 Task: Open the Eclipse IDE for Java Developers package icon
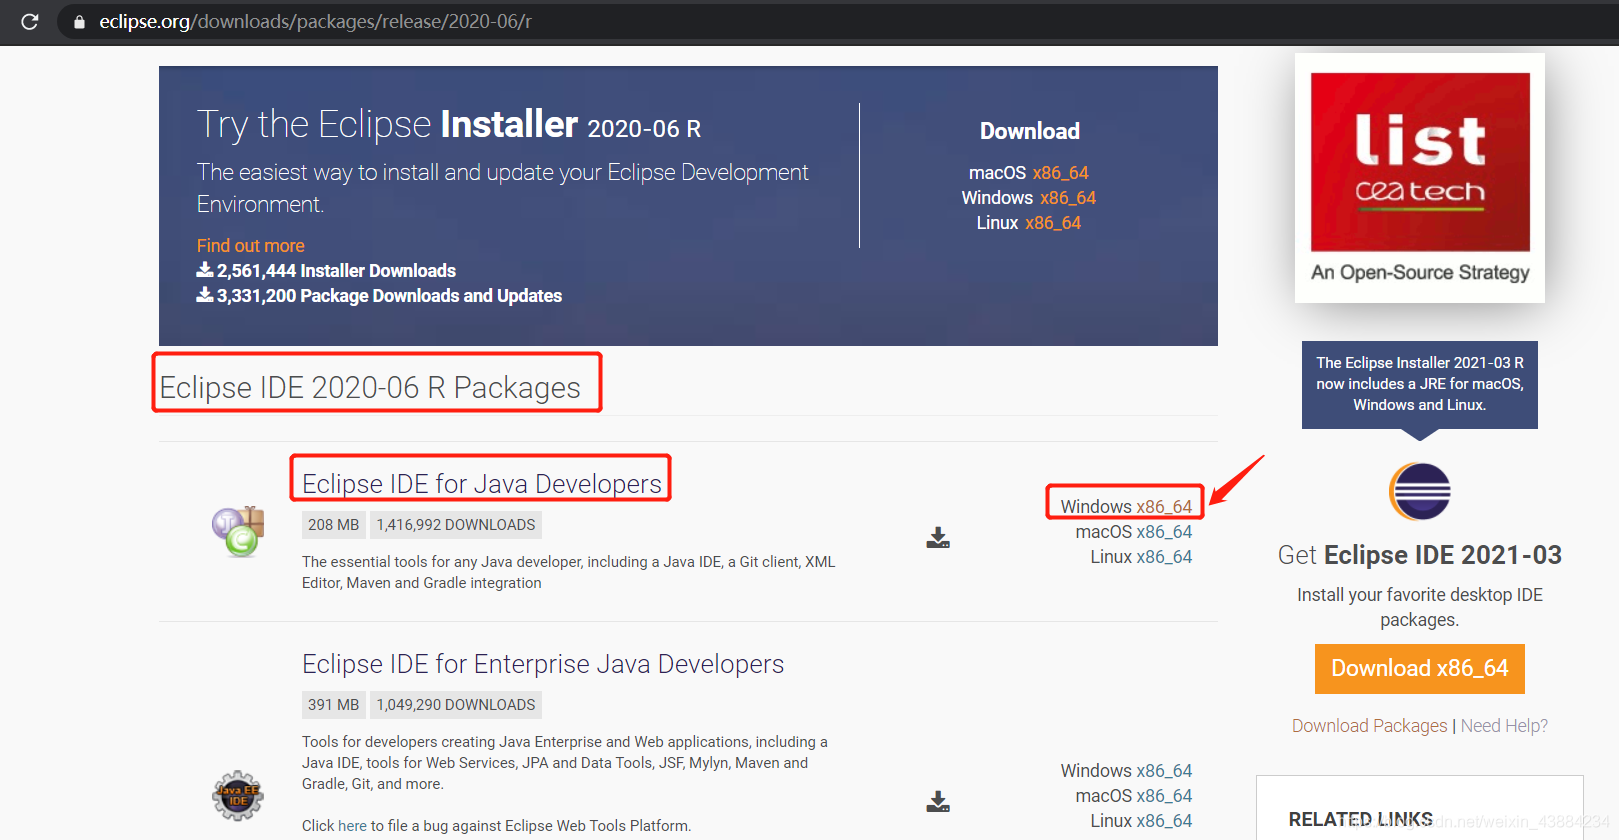click(x=238, y=531)
